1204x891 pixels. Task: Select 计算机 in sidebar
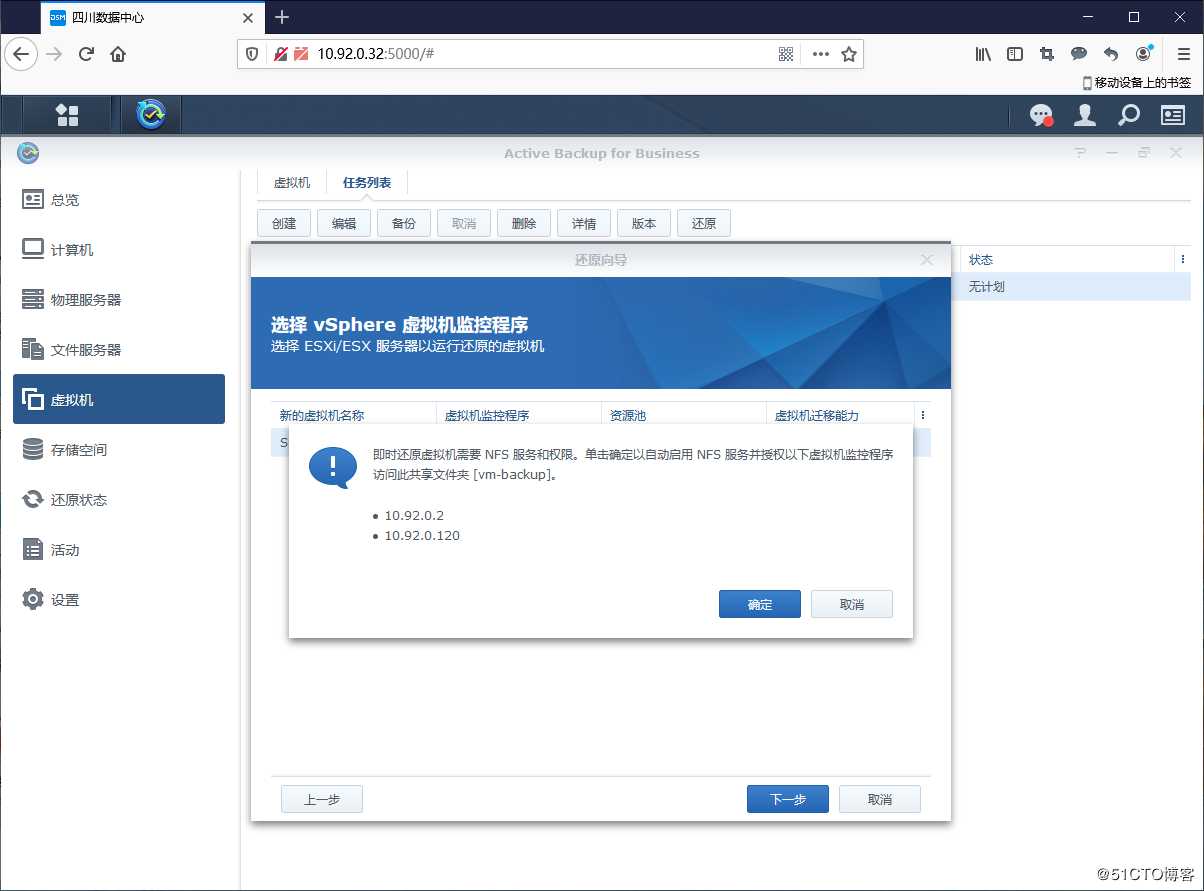click(x=119, y=249)
